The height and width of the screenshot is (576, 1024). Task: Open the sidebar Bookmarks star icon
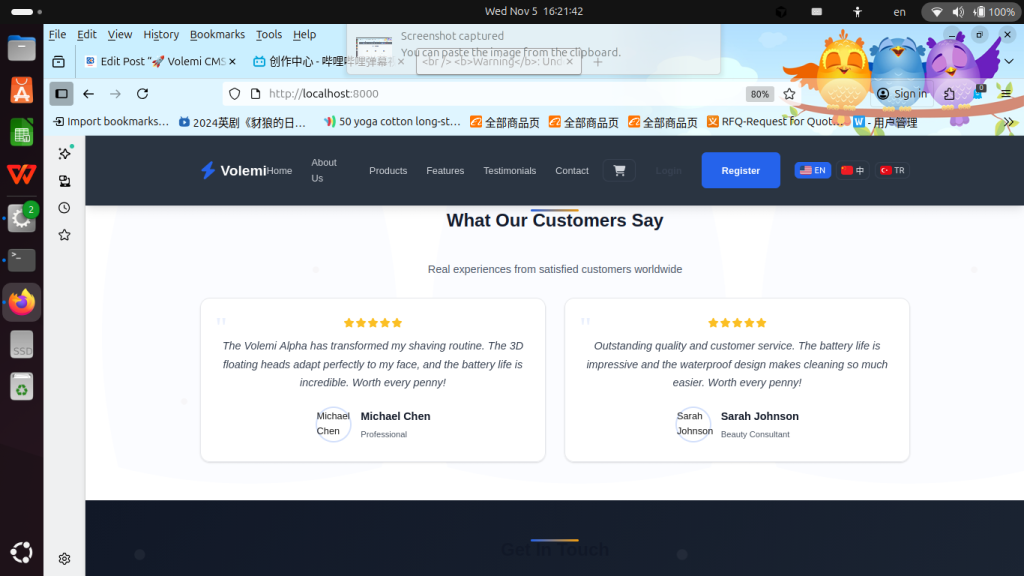point(64,235)
